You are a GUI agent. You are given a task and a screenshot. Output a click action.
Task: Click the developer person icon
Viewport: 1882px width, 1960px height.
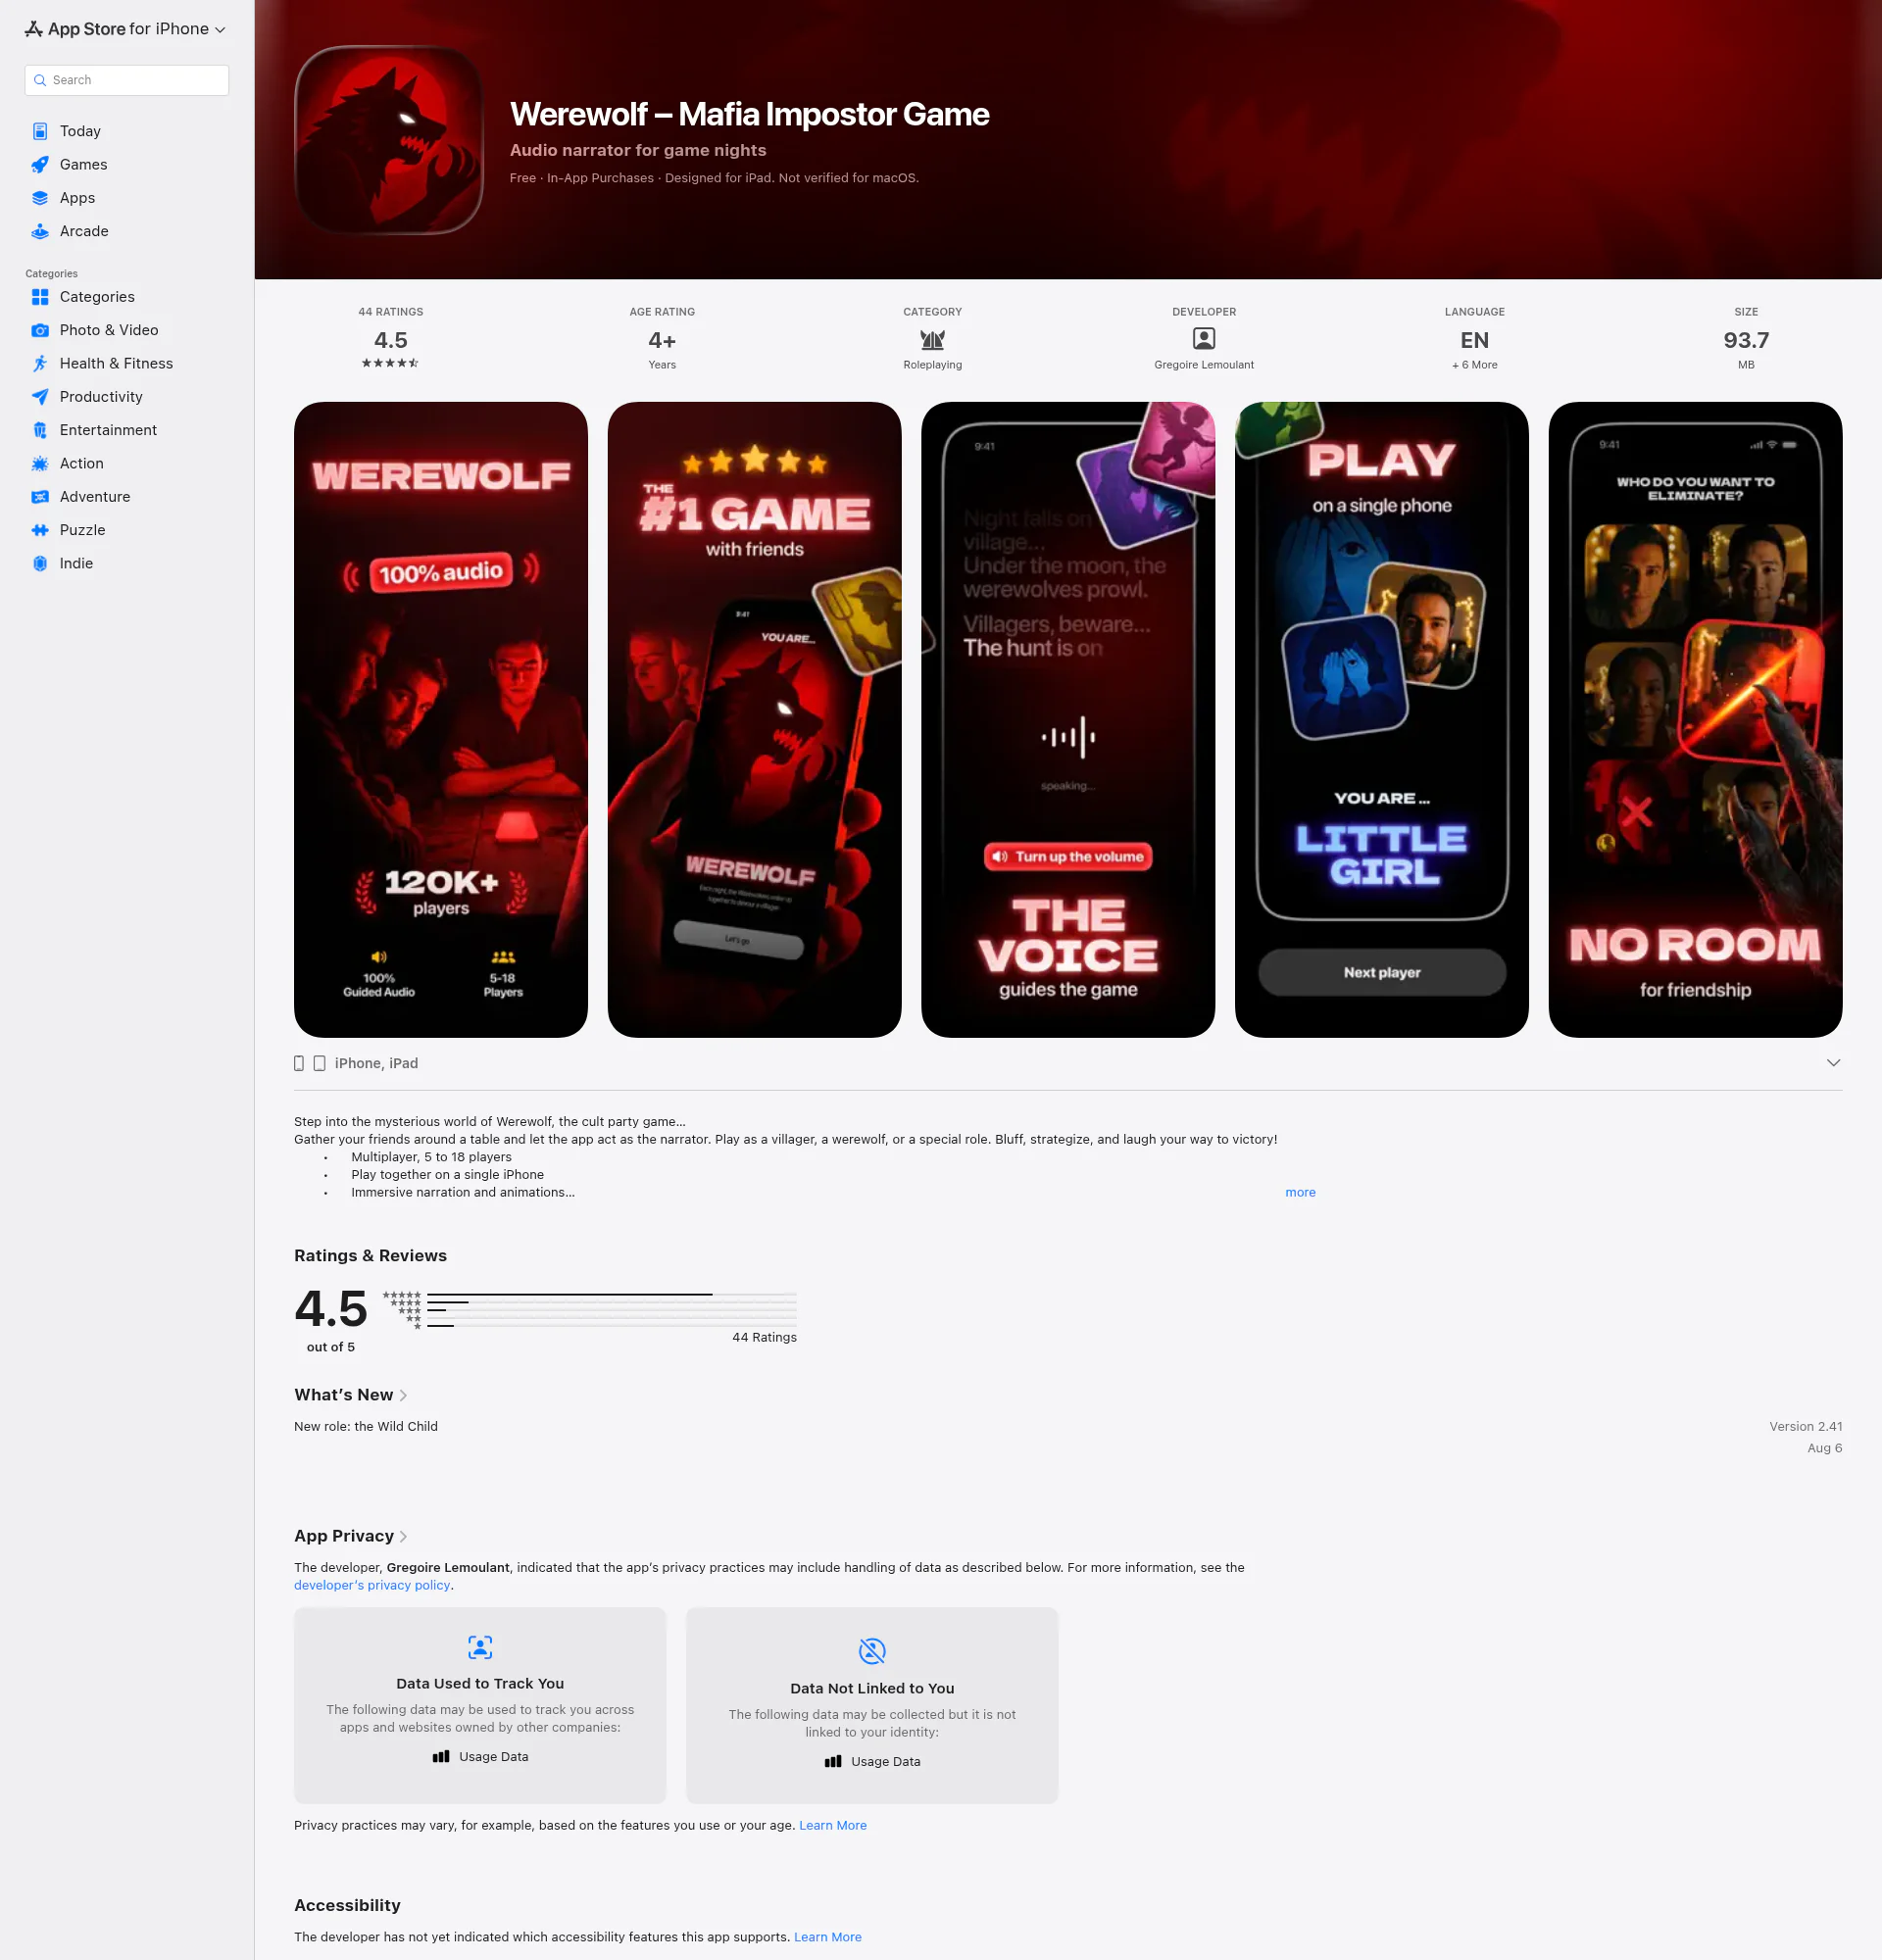click(1204, 339)
